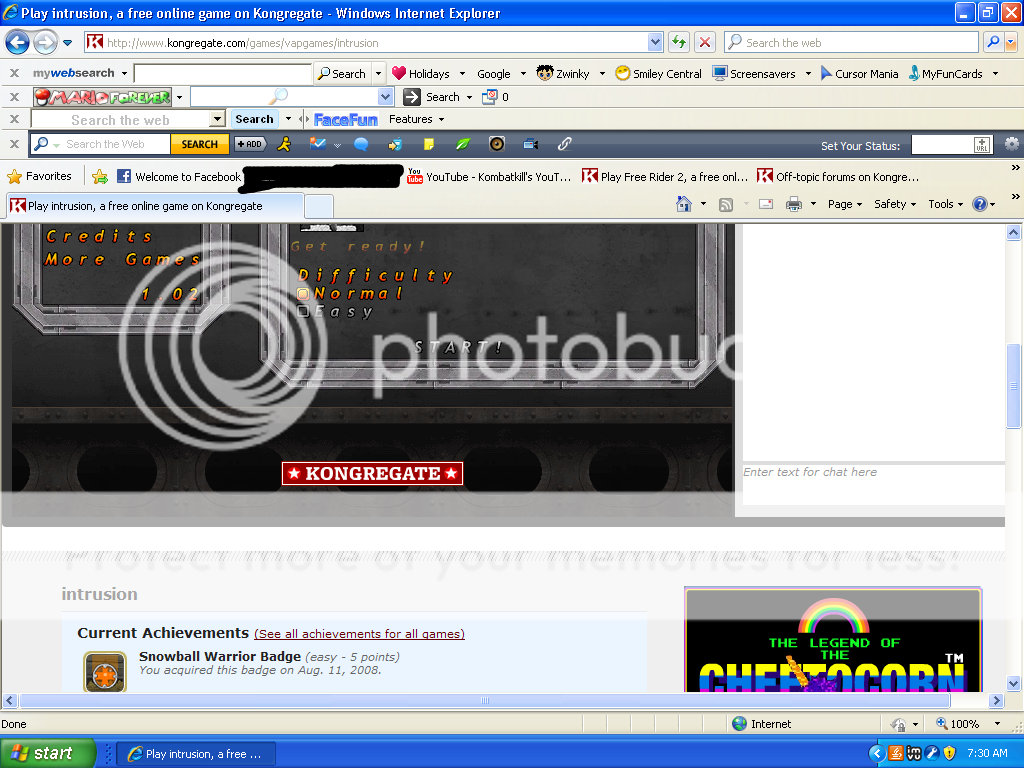Click the browser Forward arrow

click(x=45, y=43)
